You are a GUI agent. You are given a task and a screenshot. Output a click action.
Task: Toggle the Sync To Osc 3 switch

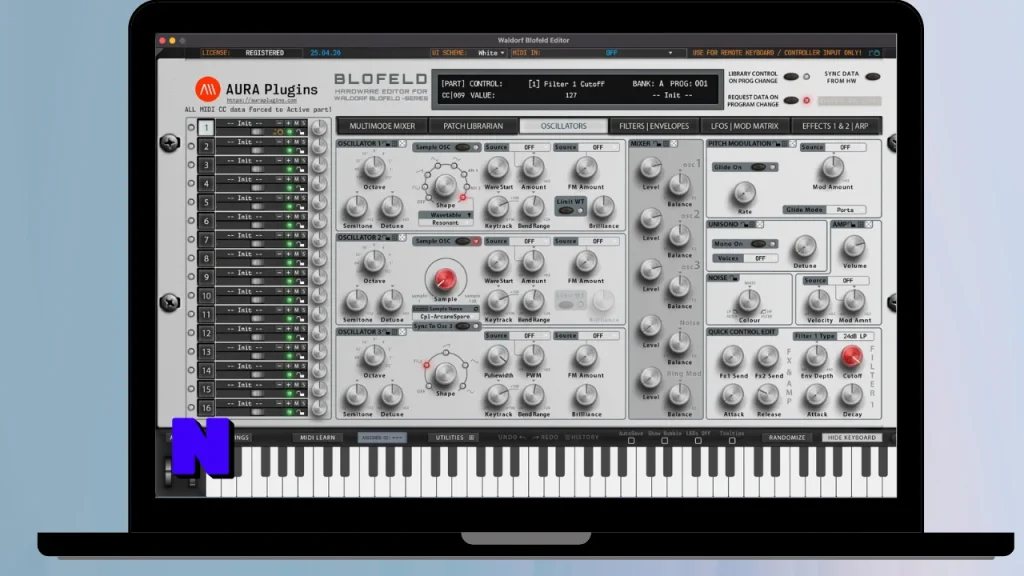[462, 326]
